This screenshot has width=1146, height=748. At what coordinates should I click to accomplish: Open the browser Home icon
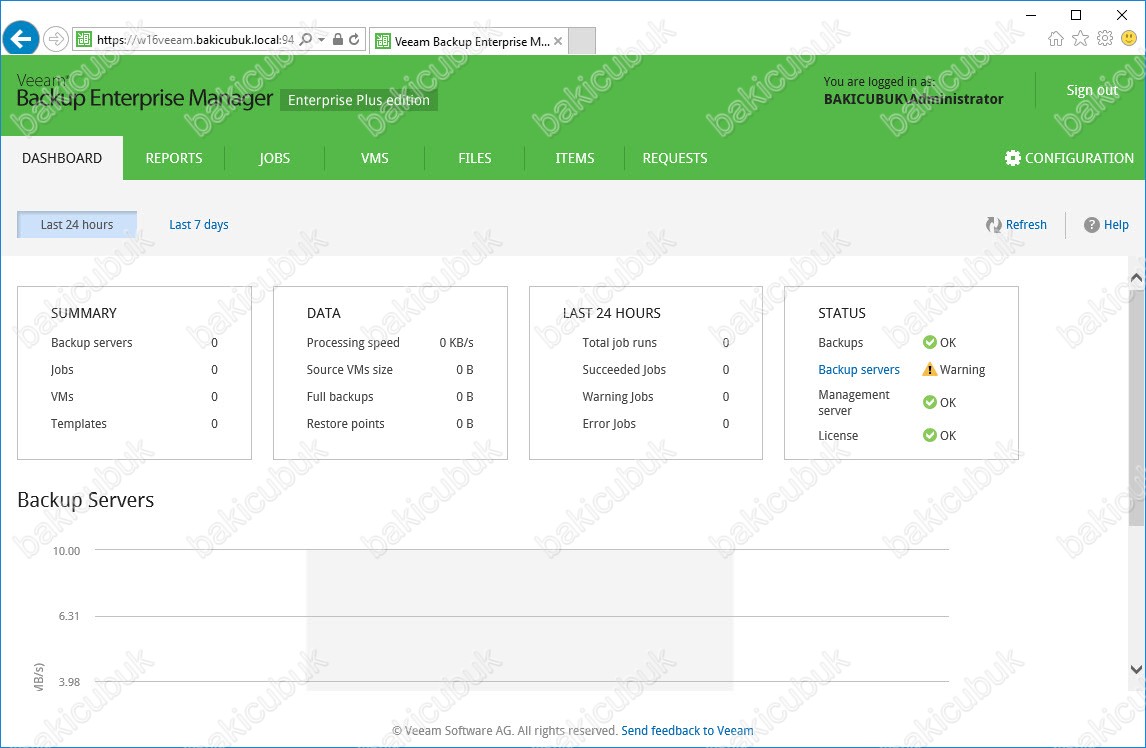[1056, 39]
